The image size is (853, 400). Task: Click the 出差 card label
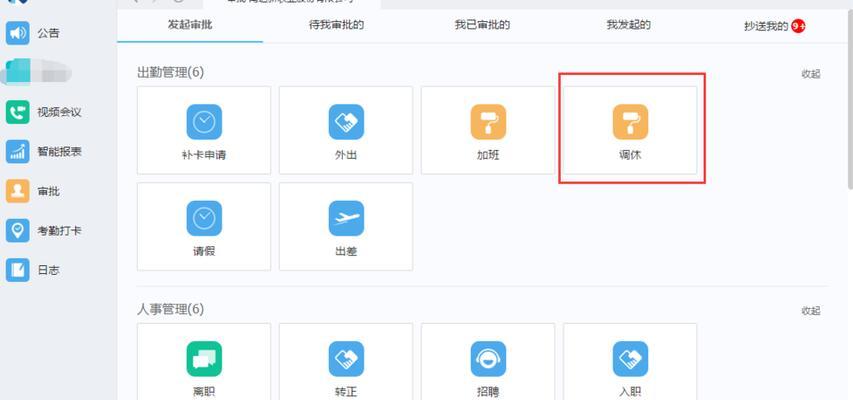click(346, 251)
